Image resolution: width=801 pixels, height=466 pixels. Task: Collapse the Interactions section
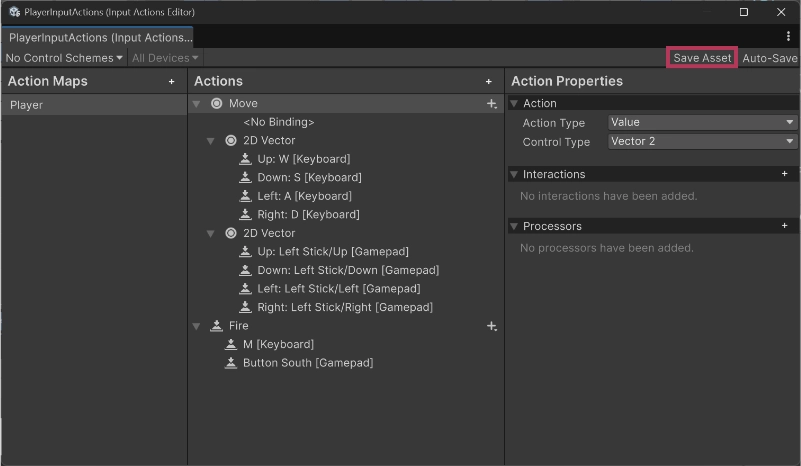coord(514,175)
